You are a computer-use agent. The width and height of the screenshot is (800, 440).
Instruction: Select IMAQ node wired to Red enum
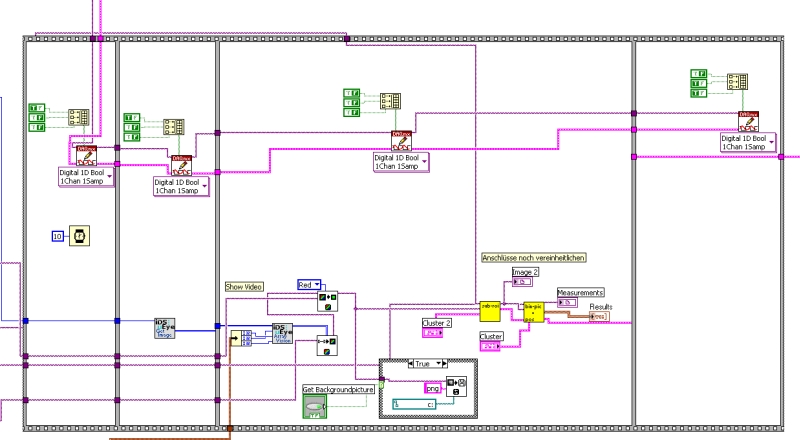pyautogui.click(x=327, y=301)
